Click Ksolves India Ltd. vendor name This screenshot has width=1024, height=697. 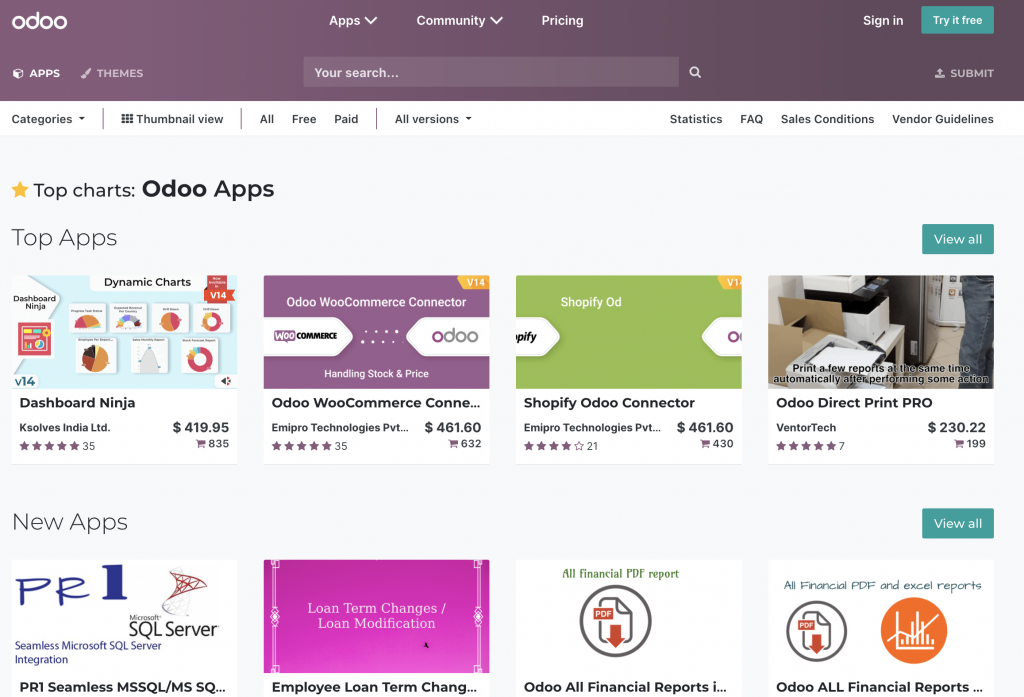click(x=65, y=428)
